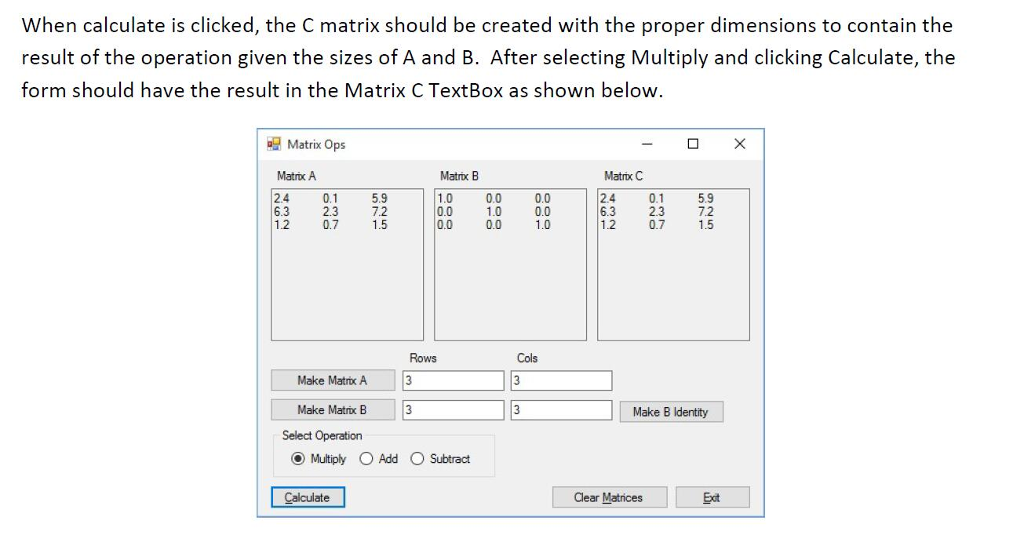Viewport: 1024px width, 535px height.
Task: Click the Make B Identity button
Action: [x=671, y=412]
